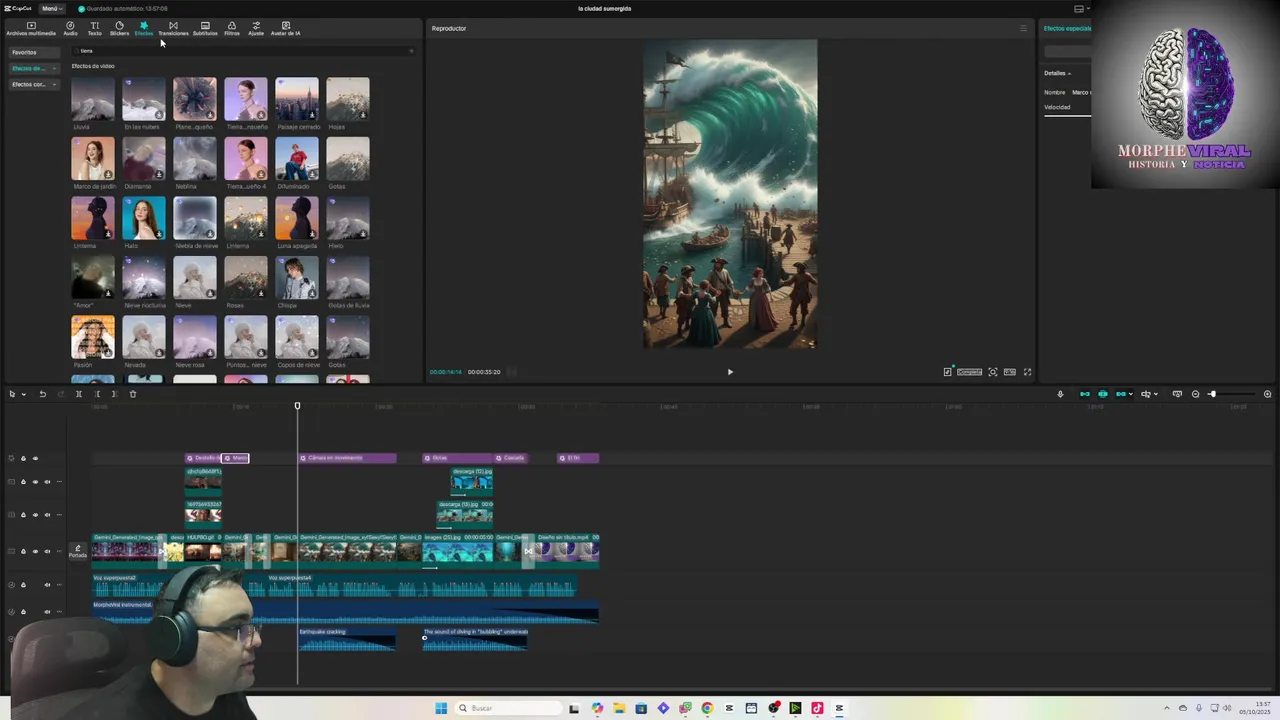Zoom out the timeline
The width and height of the screenshot is (1280, 720).
1195,394
